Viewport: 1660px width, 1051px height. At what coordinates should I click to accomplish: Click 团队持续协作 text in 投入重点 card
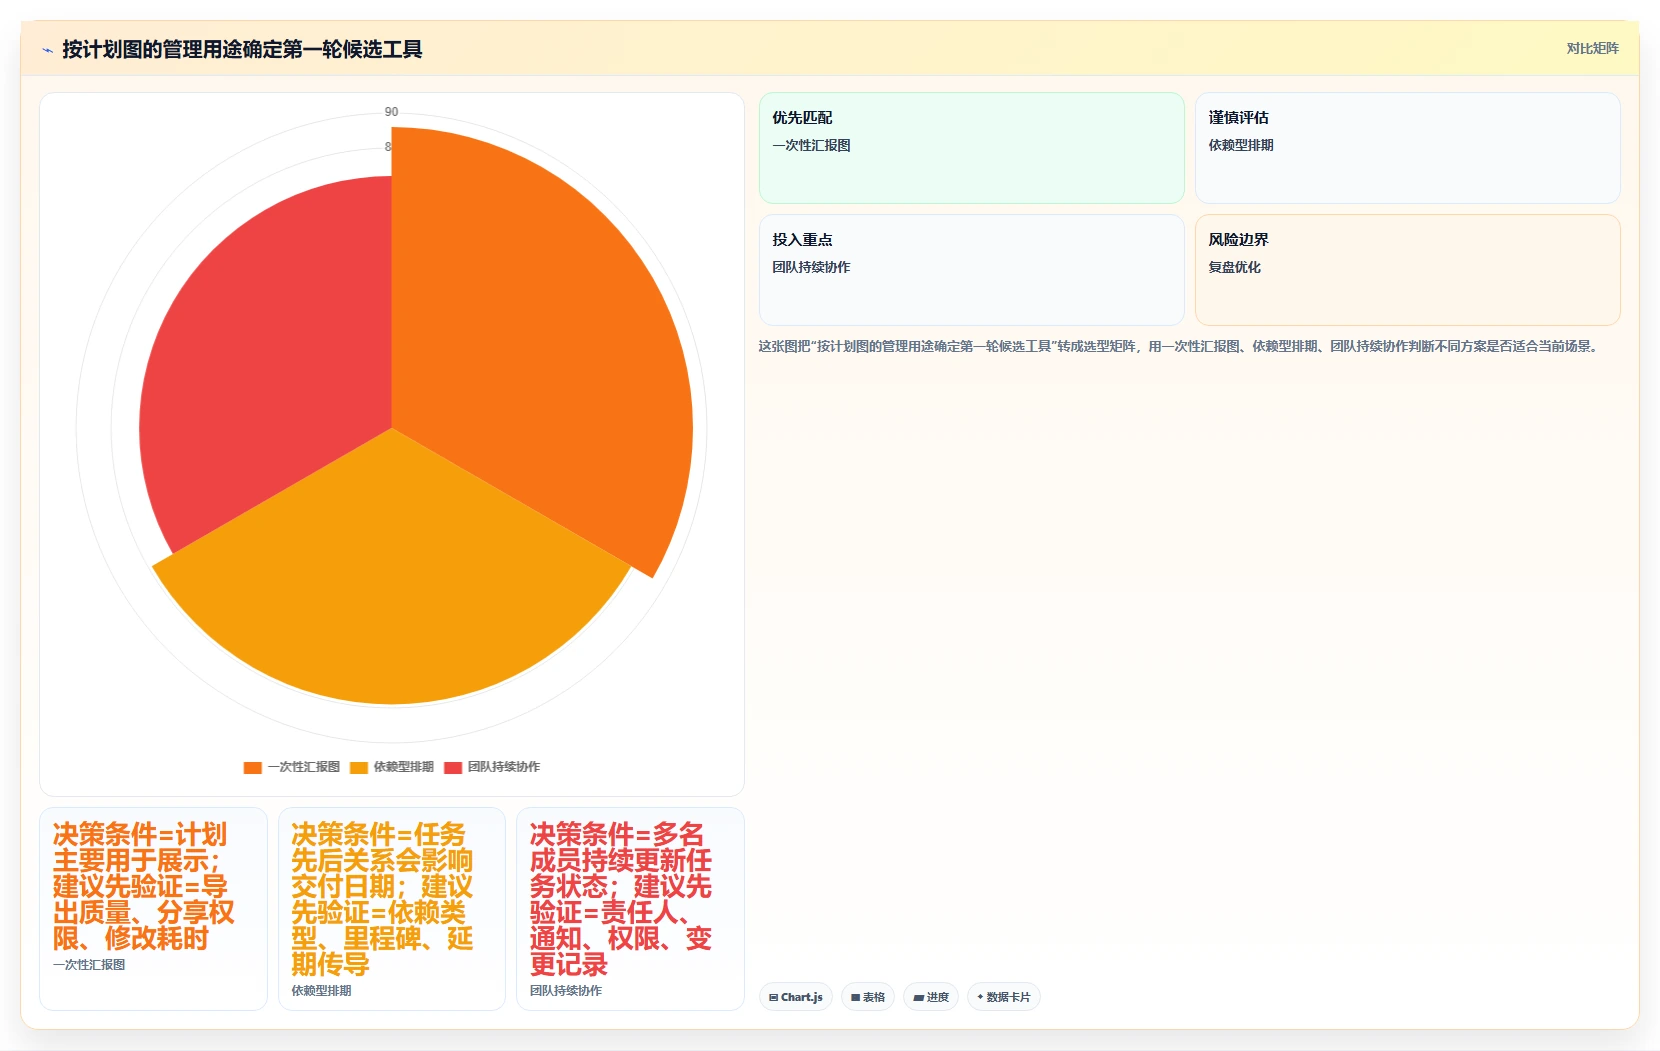811,267
